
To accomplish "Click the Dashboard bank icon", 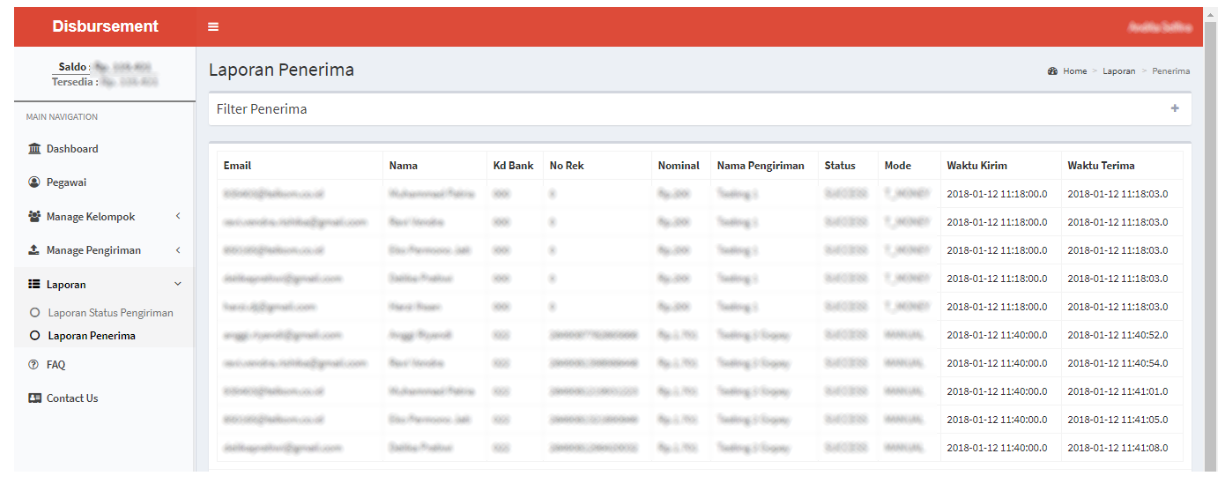I will click(x=35, y=149).
